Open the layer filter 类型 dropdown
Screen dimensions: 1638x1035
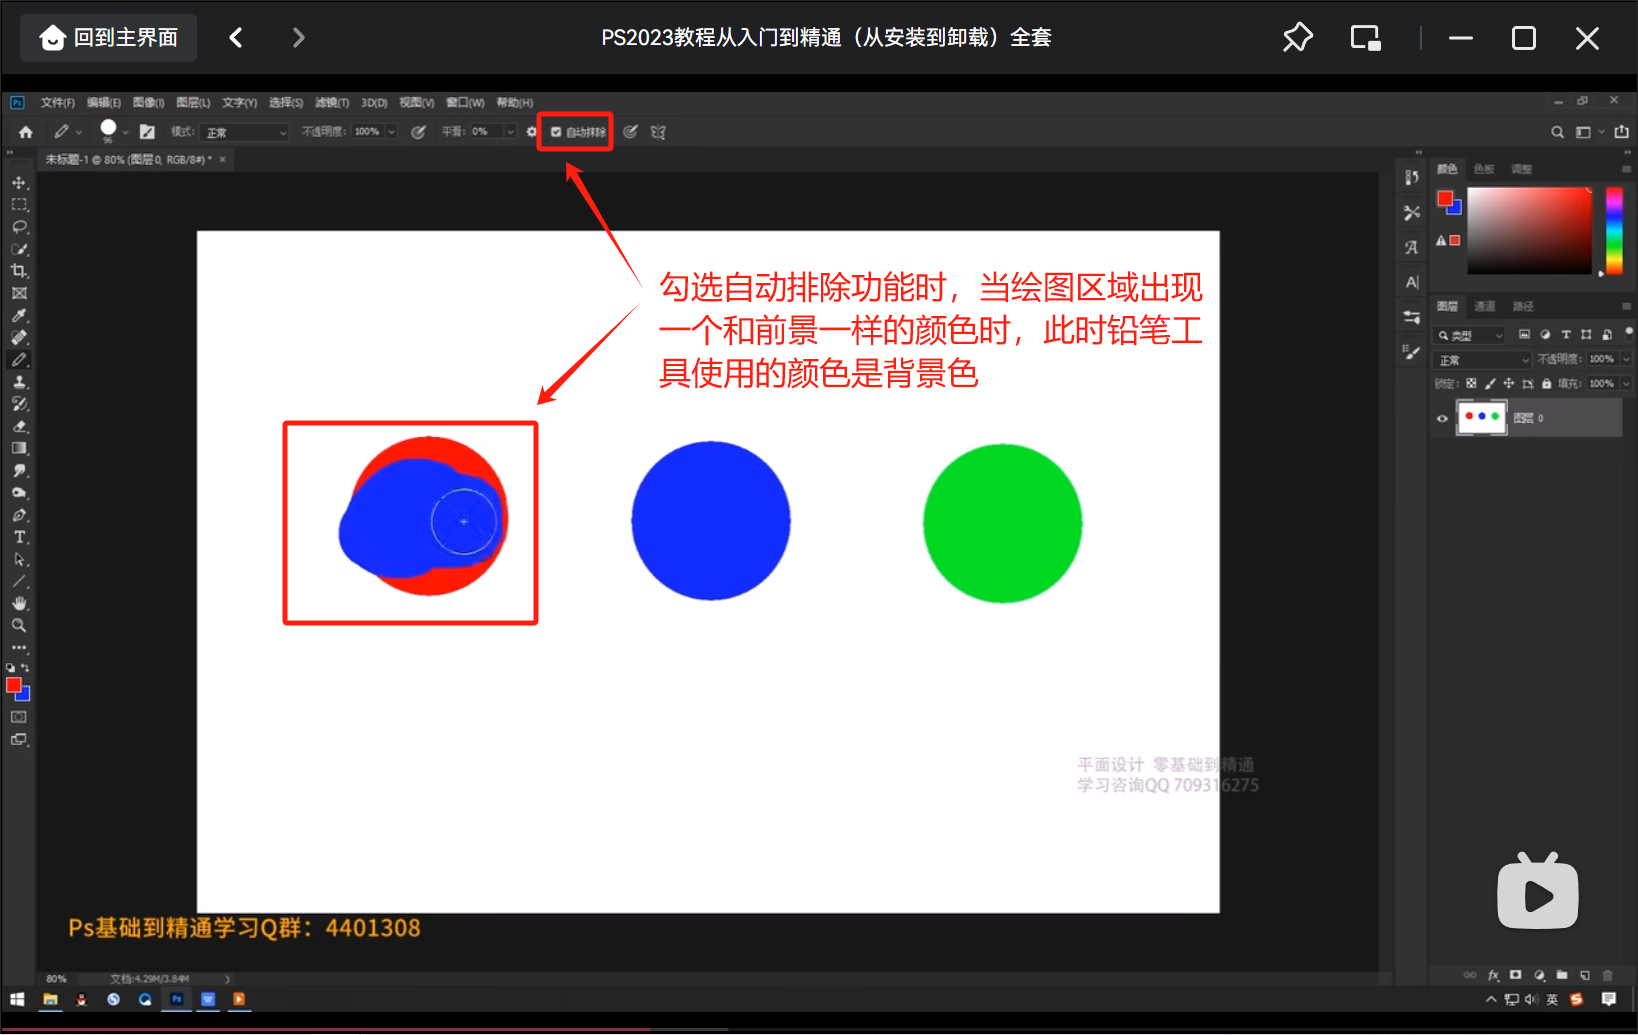point(1470,335)
